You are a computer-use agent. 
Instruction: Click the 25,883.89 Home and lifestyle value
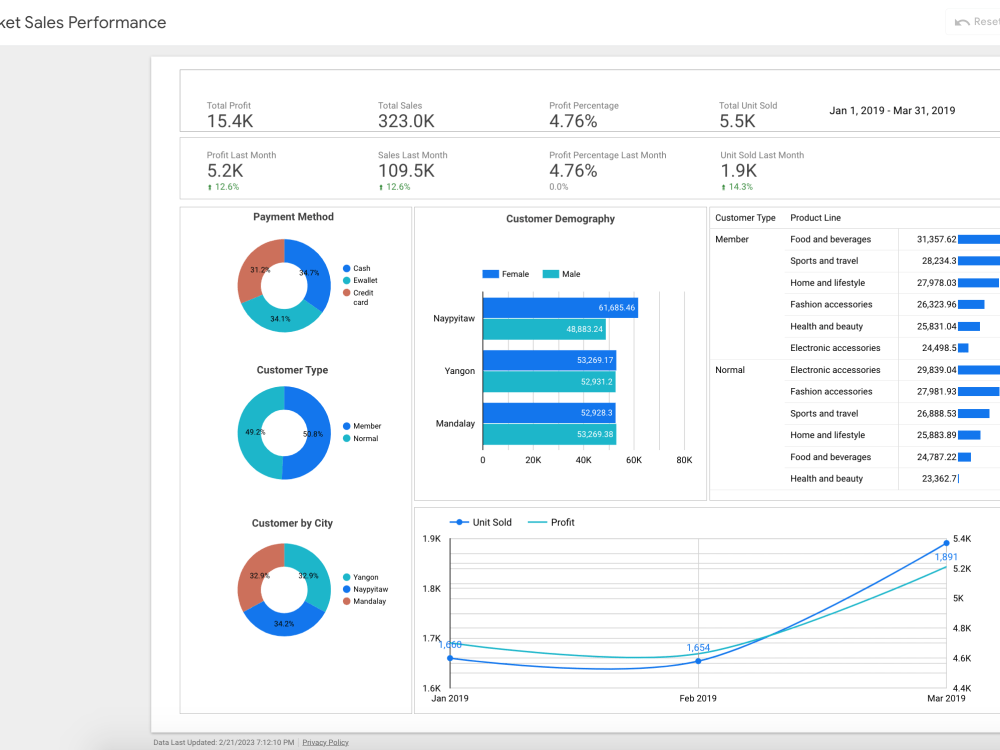[x=936, y=435]
